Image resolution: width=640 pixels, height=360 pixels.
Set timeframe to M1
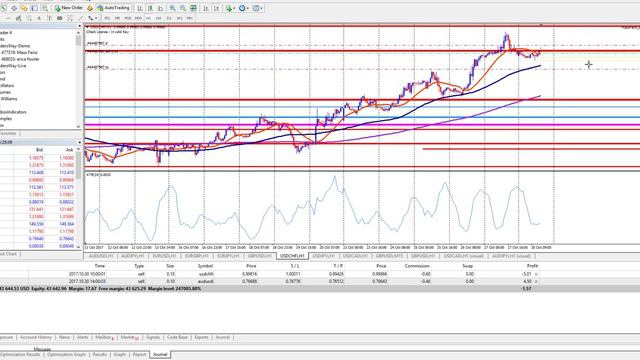[107, 18]
